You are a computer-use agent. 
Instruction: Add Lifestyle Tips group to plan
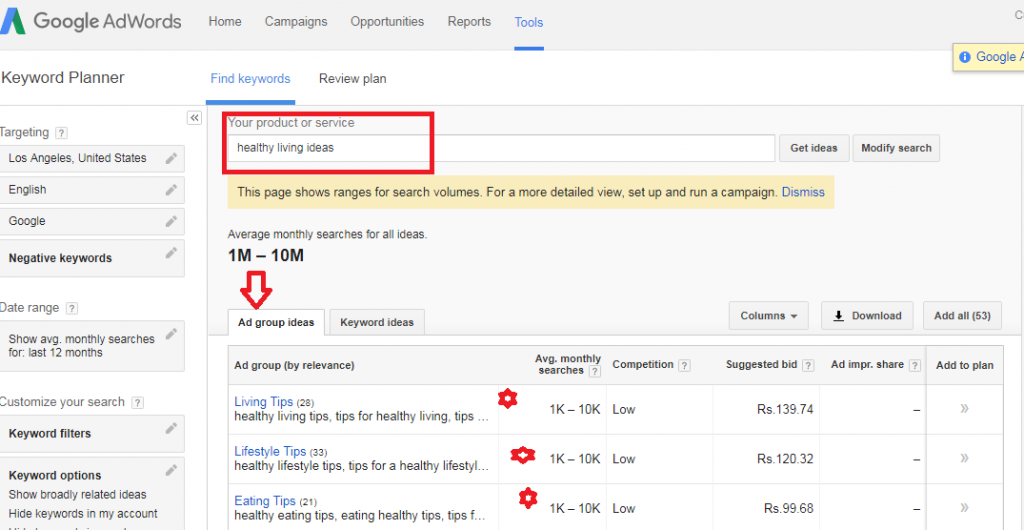[964, 458]
